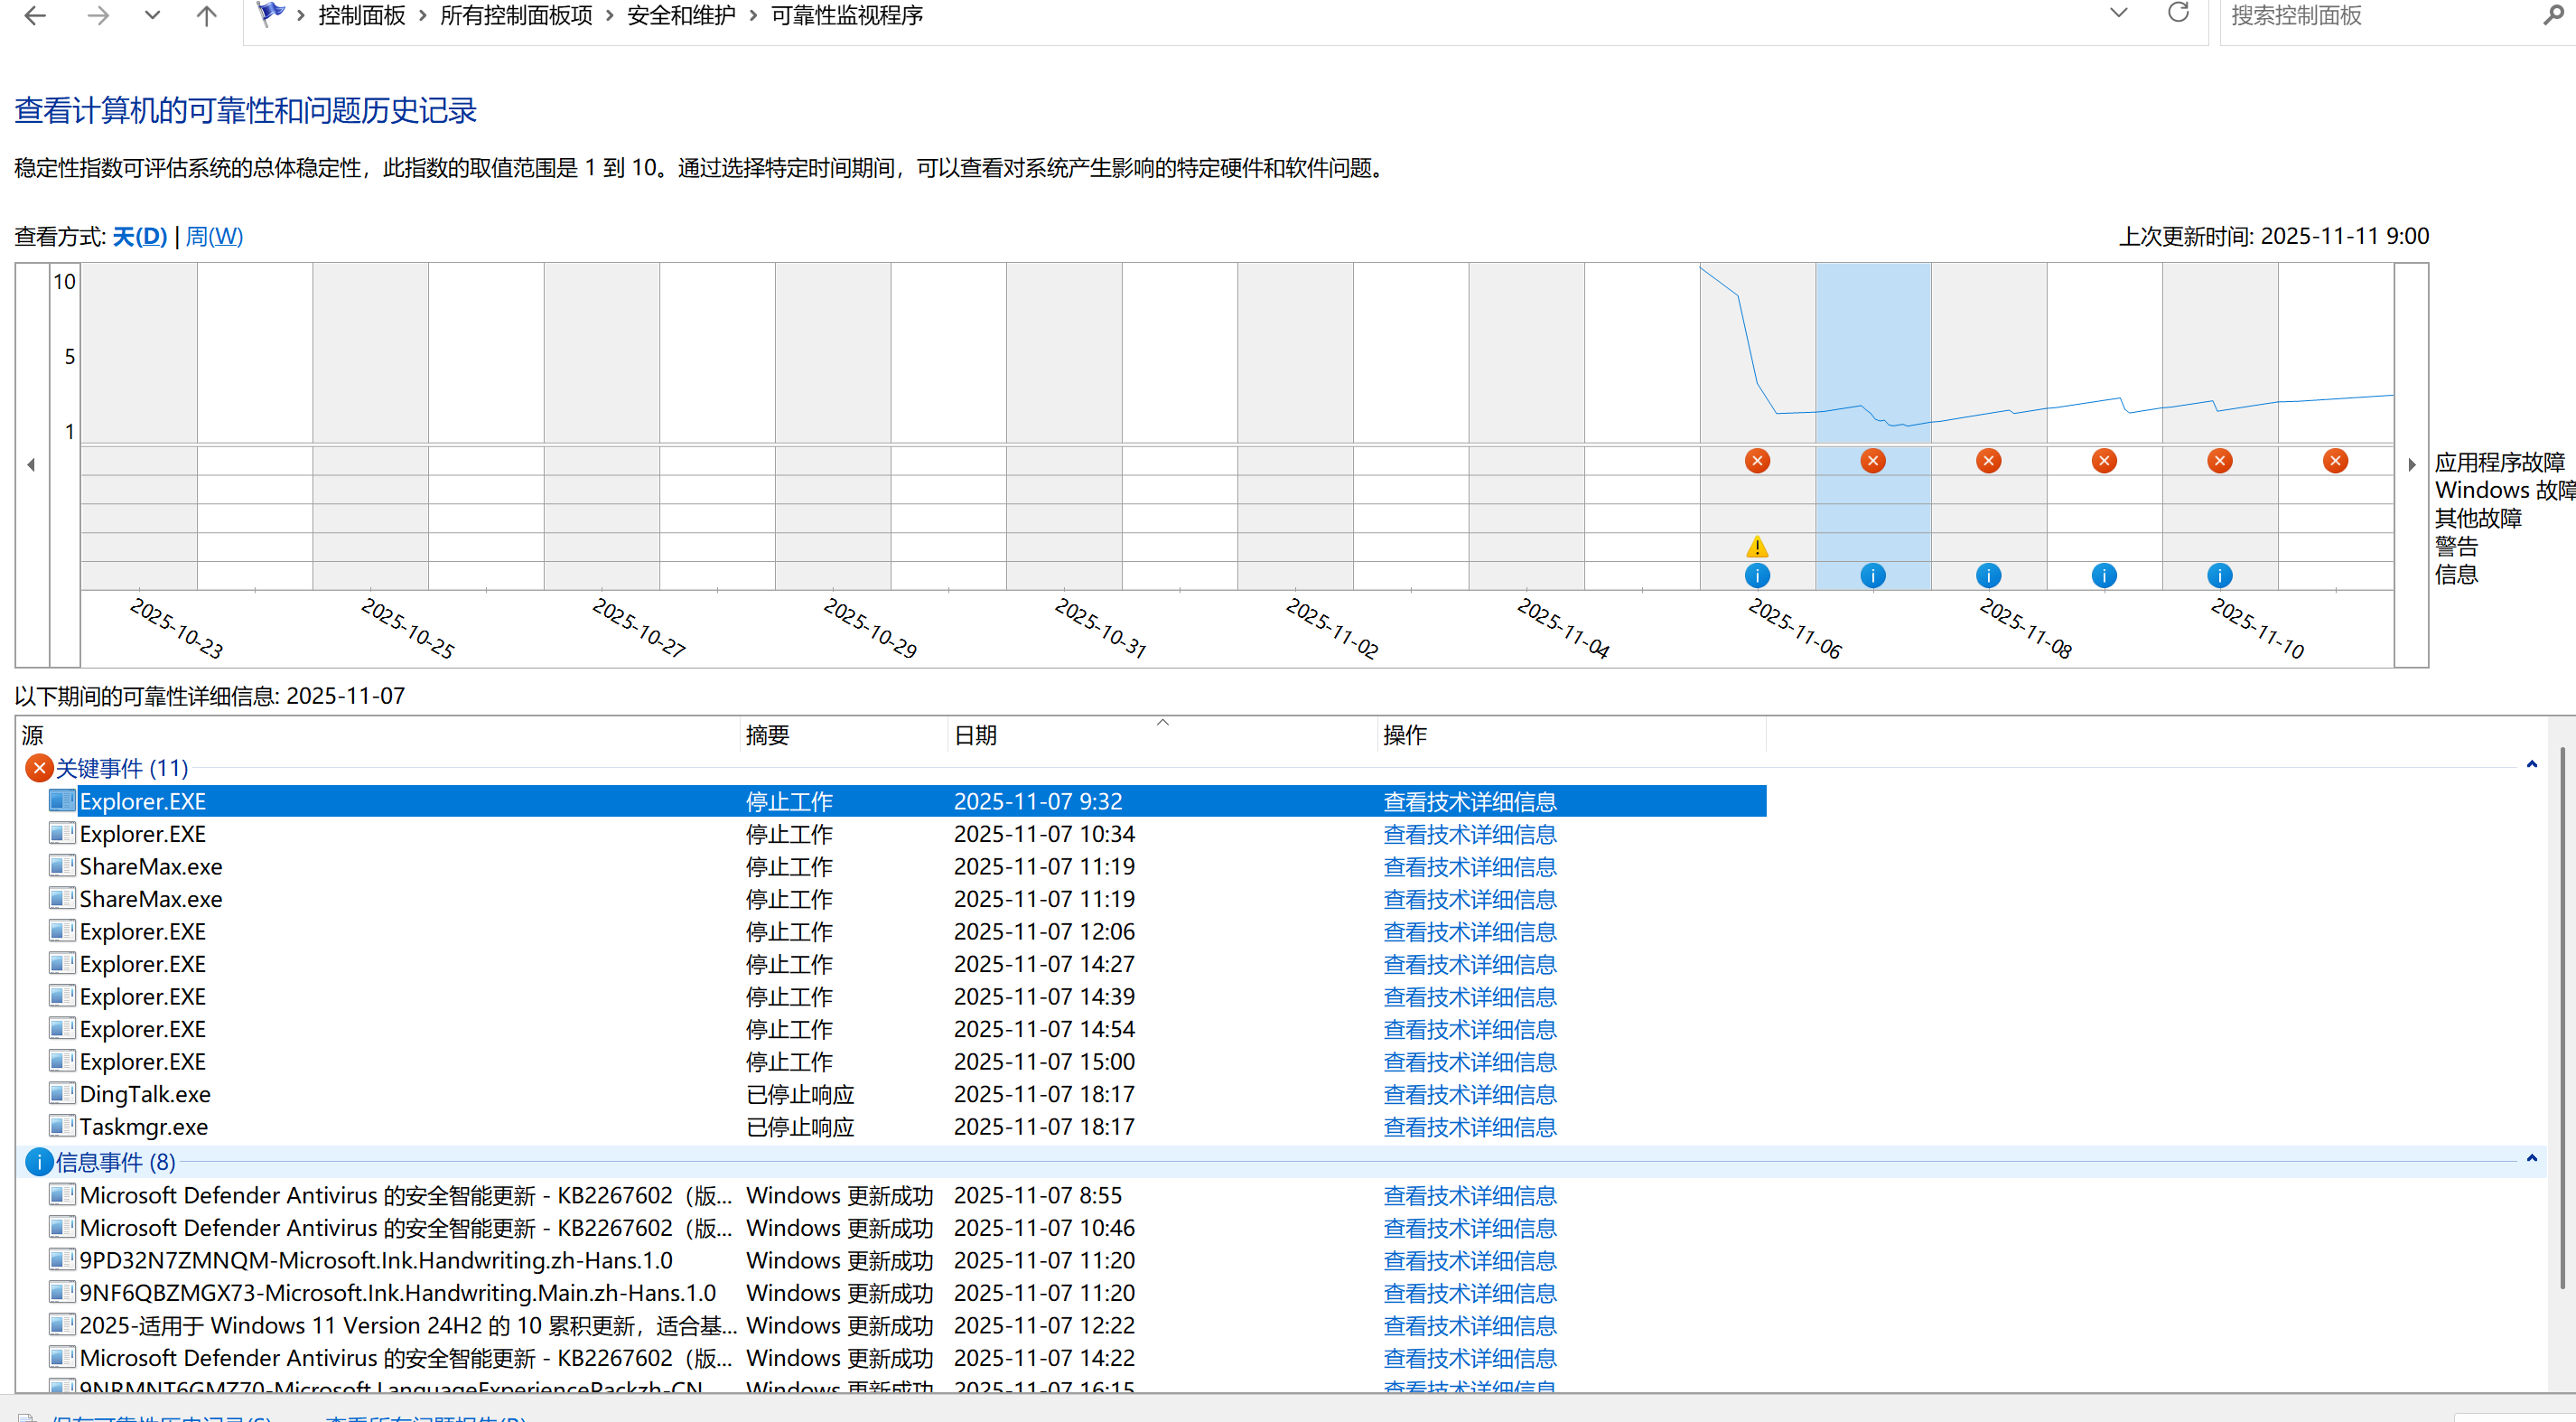Click the 关键事件 (11) group header
The image size is (2576, 1422).
click(x=122, y=768)
